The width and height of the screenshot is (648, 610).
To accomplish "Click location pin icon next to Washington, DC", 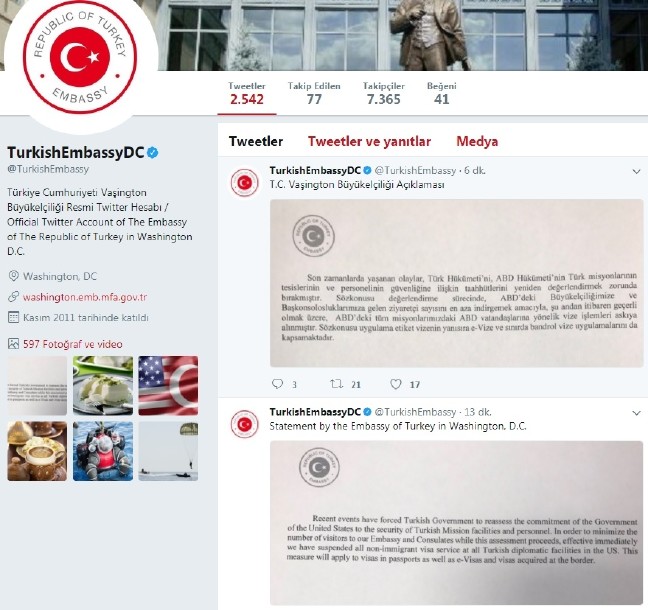I will click(x=13, y=276).
